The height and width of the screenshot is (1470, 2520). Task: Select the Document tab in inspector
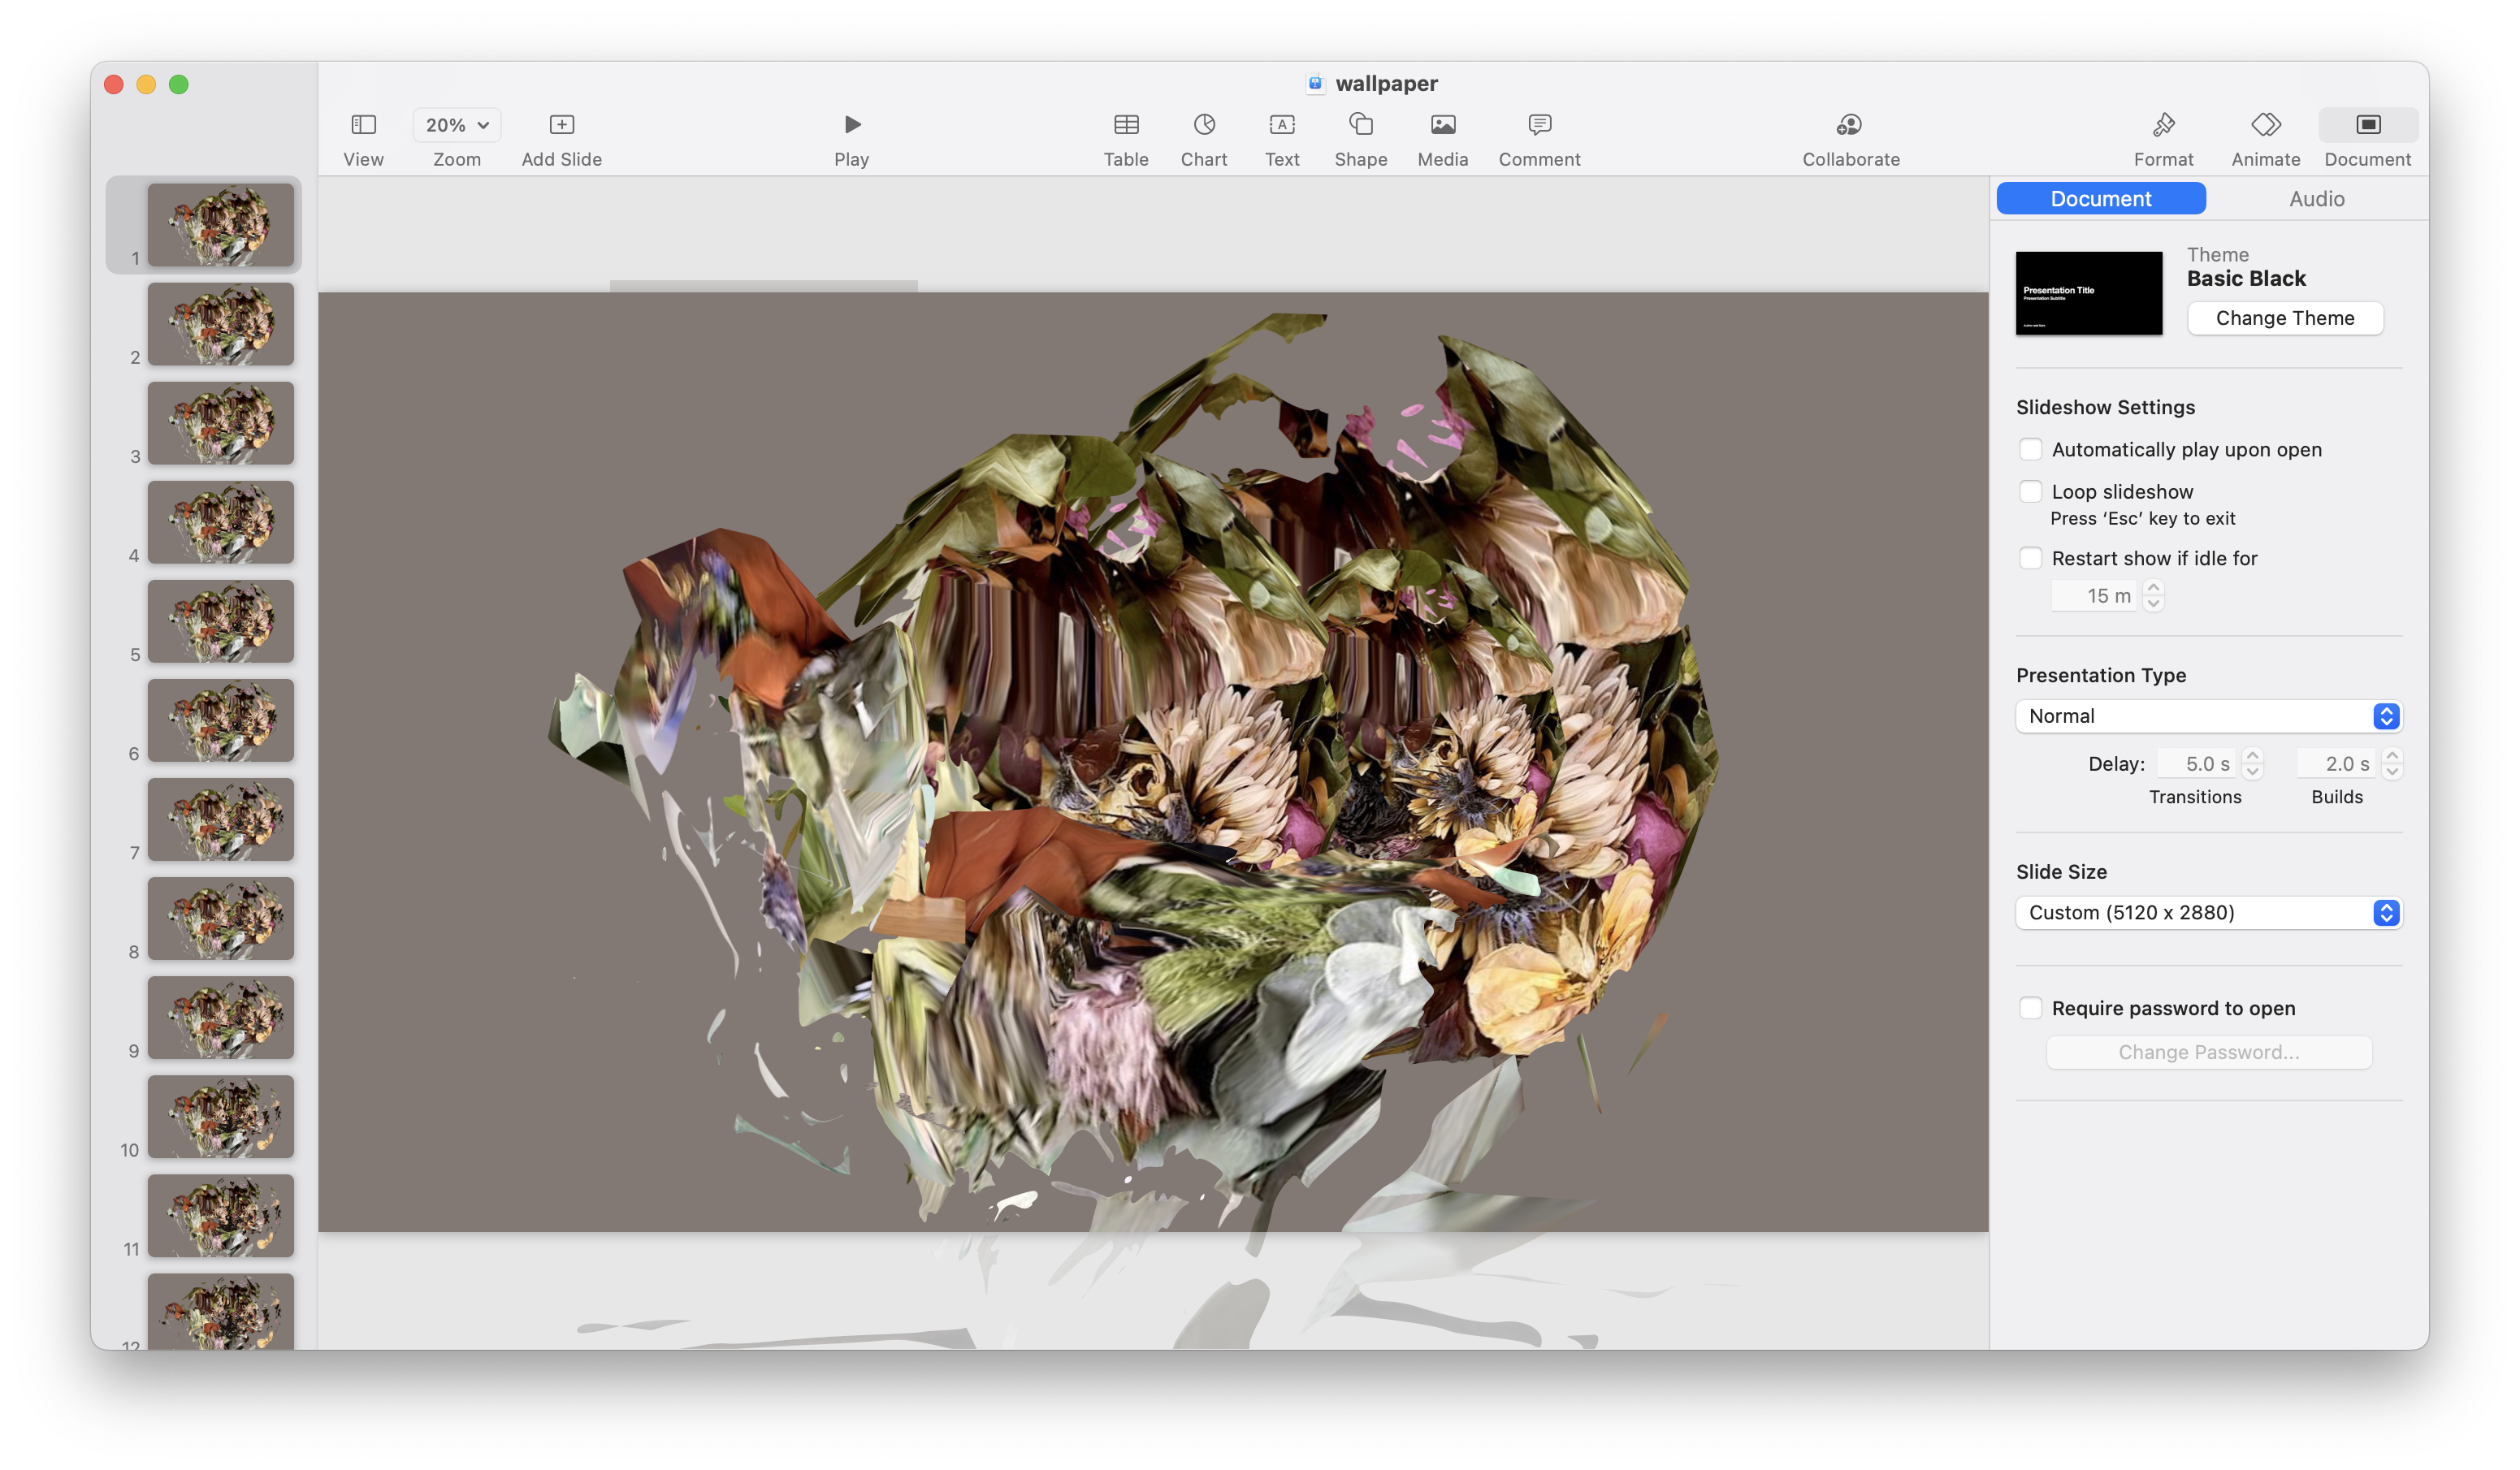[x=2100, y=199]
